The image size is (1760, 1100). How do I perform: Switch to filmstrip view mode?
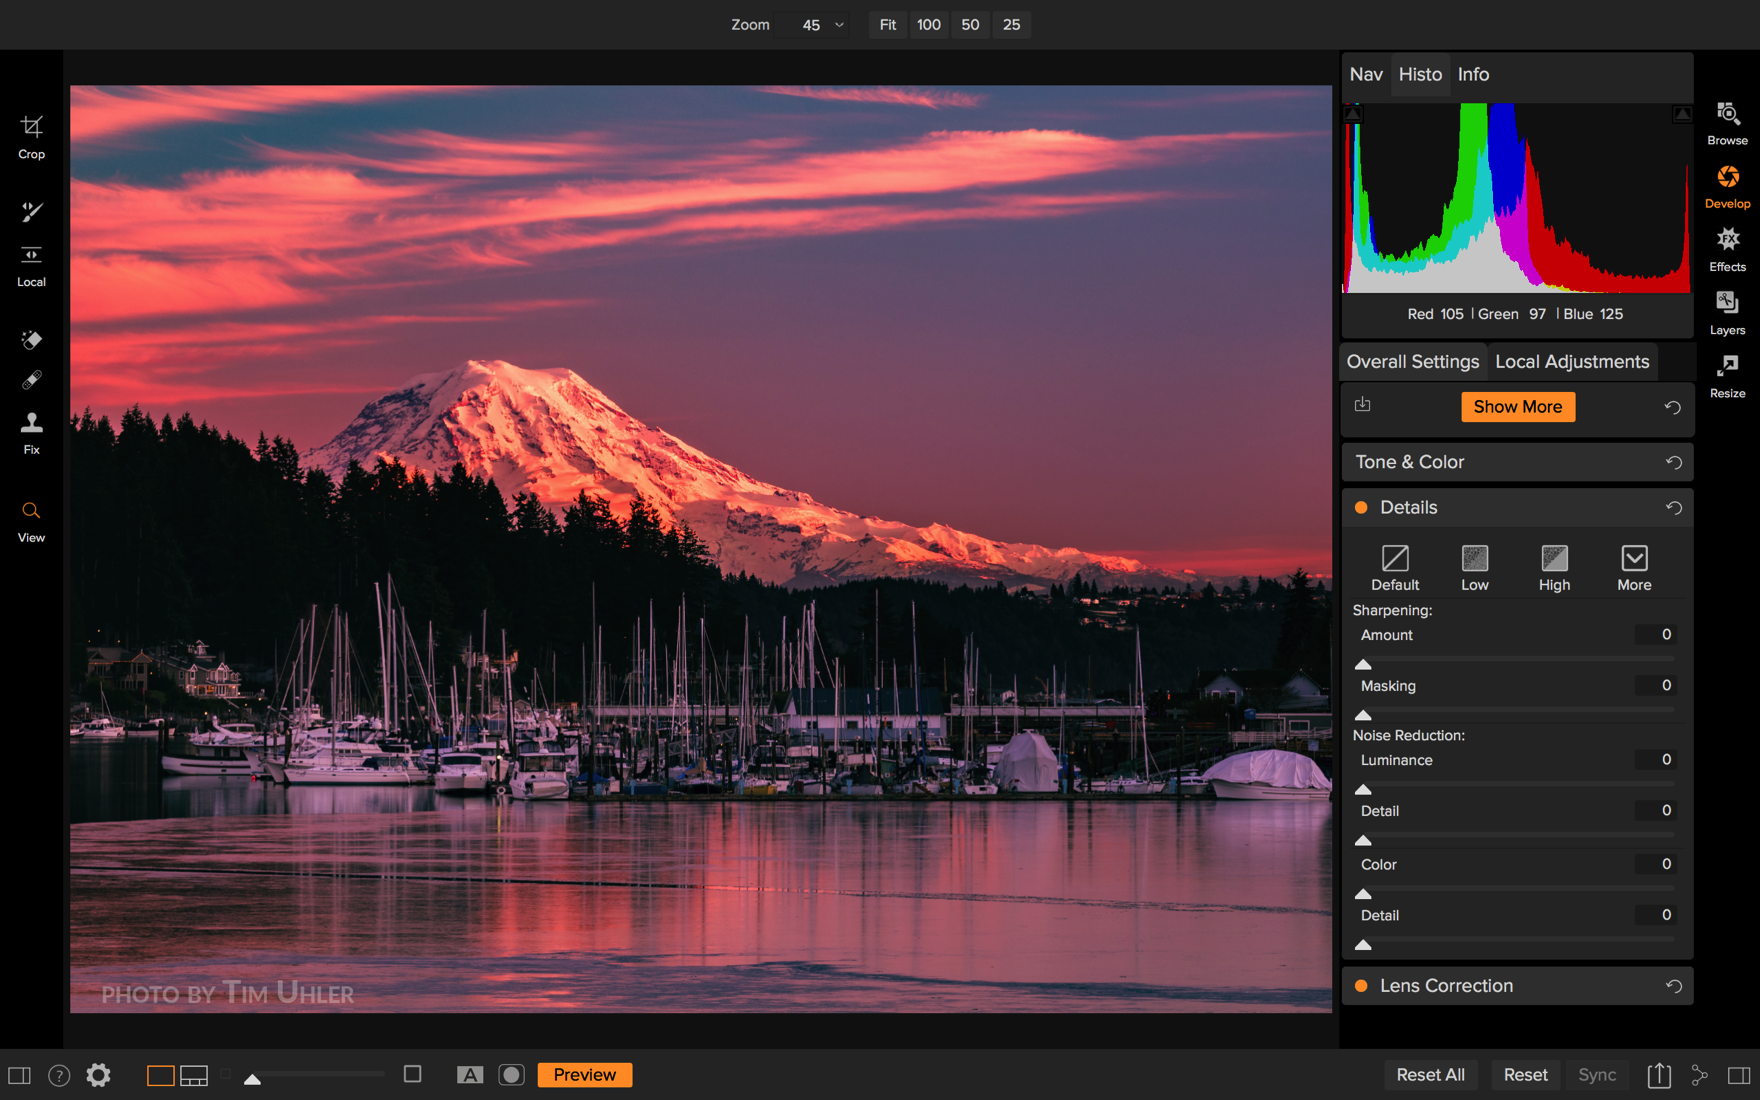click(194, 1075)
